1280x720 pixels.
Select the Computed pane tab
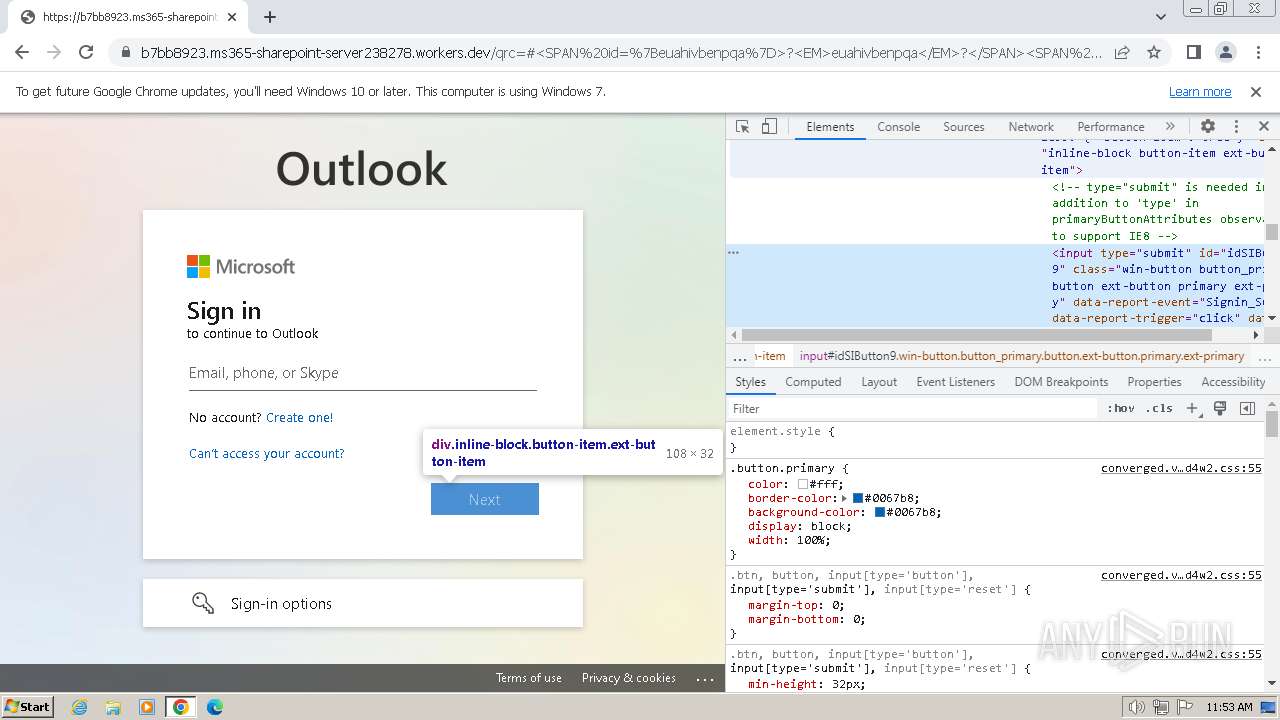pyautogui.click(x=813, y=382)
